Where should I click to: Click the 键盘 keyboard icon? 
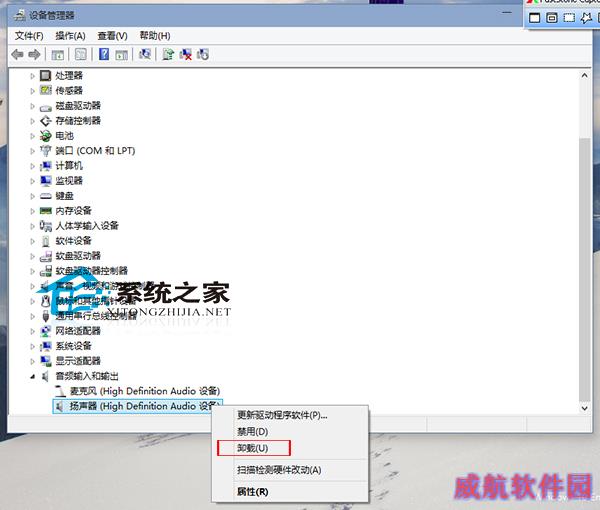[x=46, y=196]
